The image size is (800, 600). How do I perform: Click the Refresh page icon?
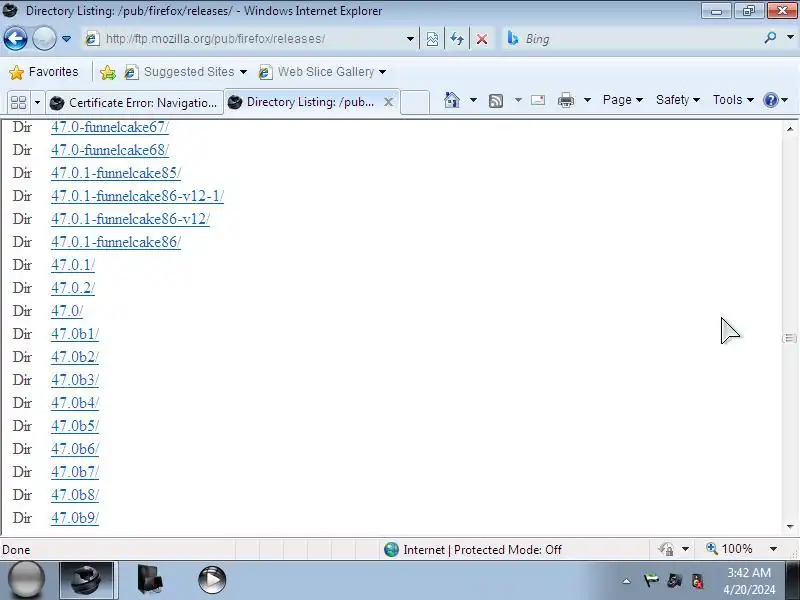(x=457, y=39)
